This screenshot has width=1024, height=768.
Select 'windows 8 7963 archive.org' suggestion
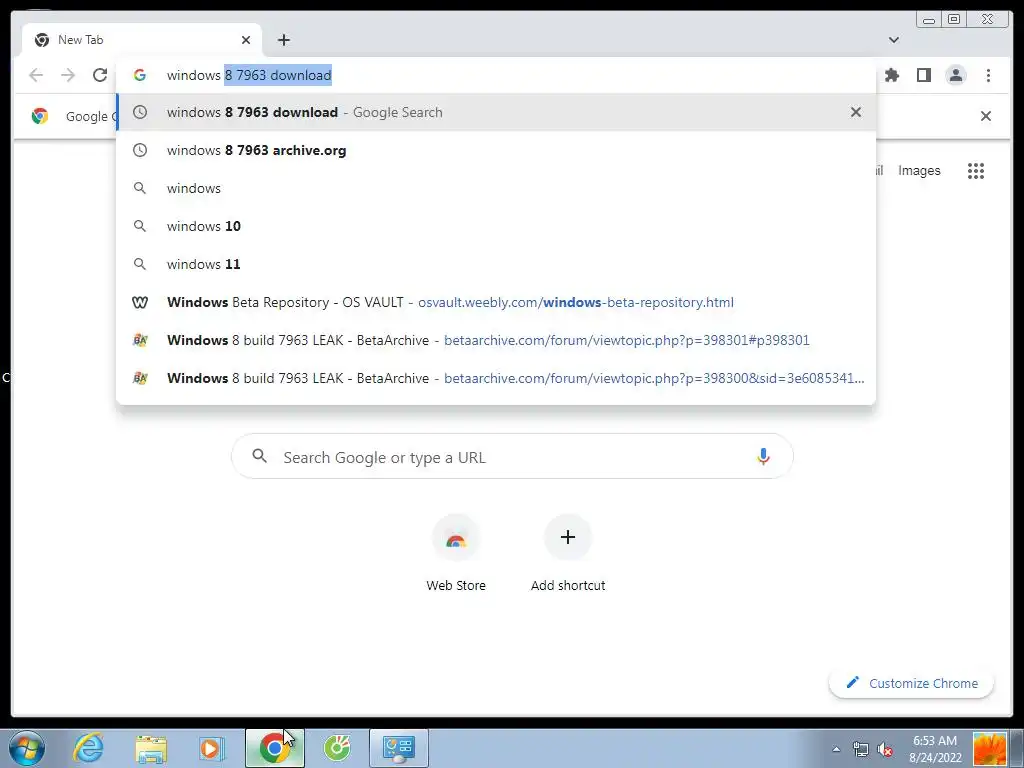pyautogui.click(x=496, y=150)
